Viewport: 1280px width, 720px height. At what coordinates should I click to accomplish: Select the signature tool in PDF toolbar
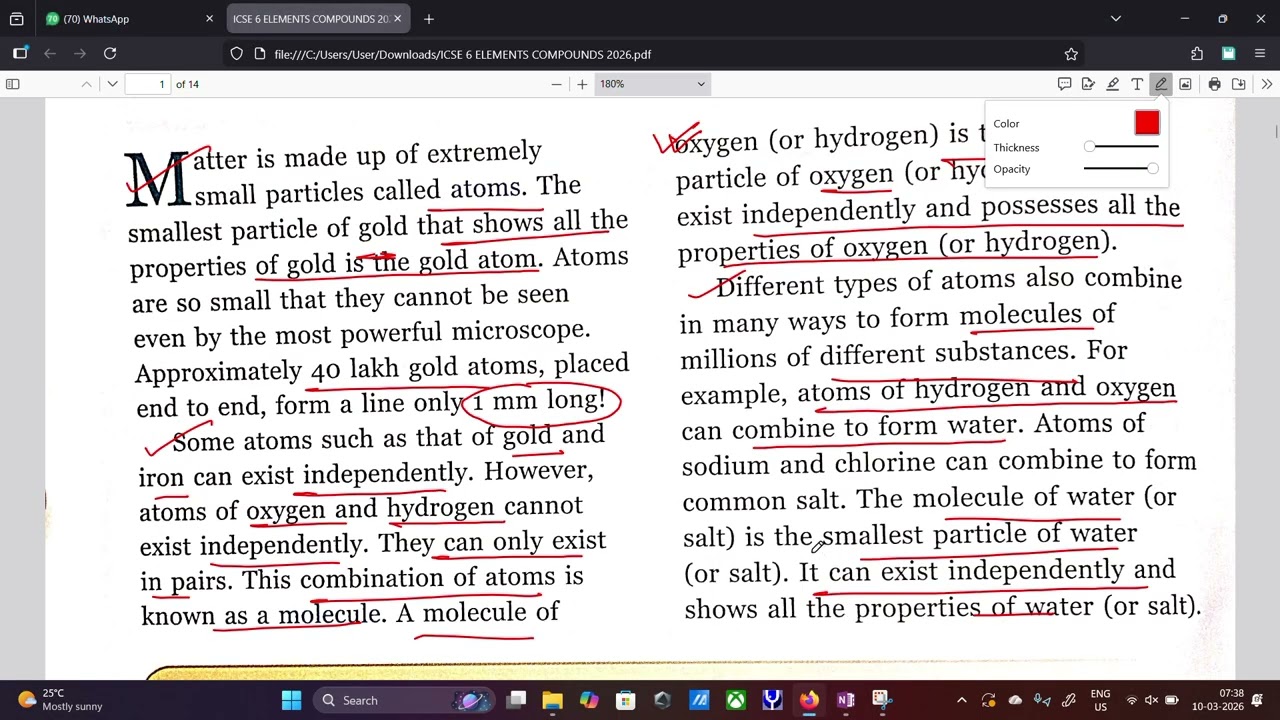pos(1088,84)
